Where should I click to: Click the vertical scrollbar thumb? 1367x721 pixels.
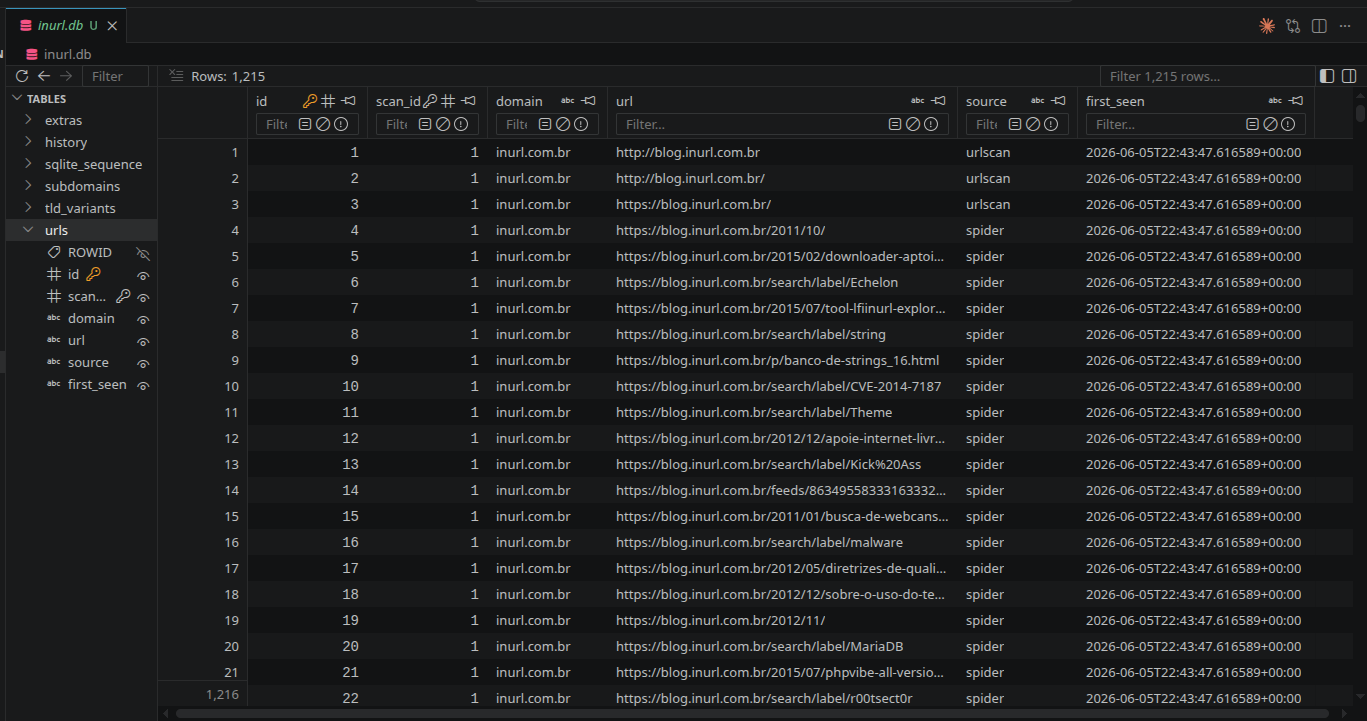(x=1360, y=113)
